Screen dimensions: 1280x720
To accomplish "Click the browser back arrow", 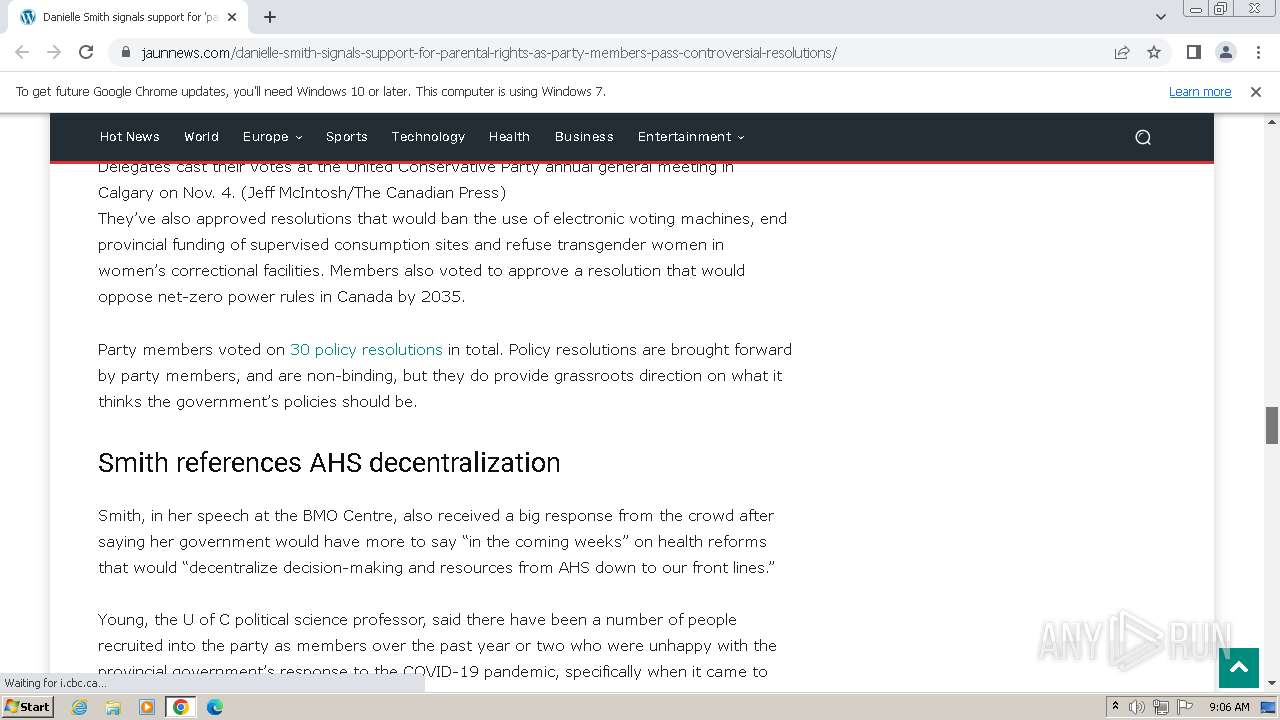I will pyautogui.click(x=22, y=52).
